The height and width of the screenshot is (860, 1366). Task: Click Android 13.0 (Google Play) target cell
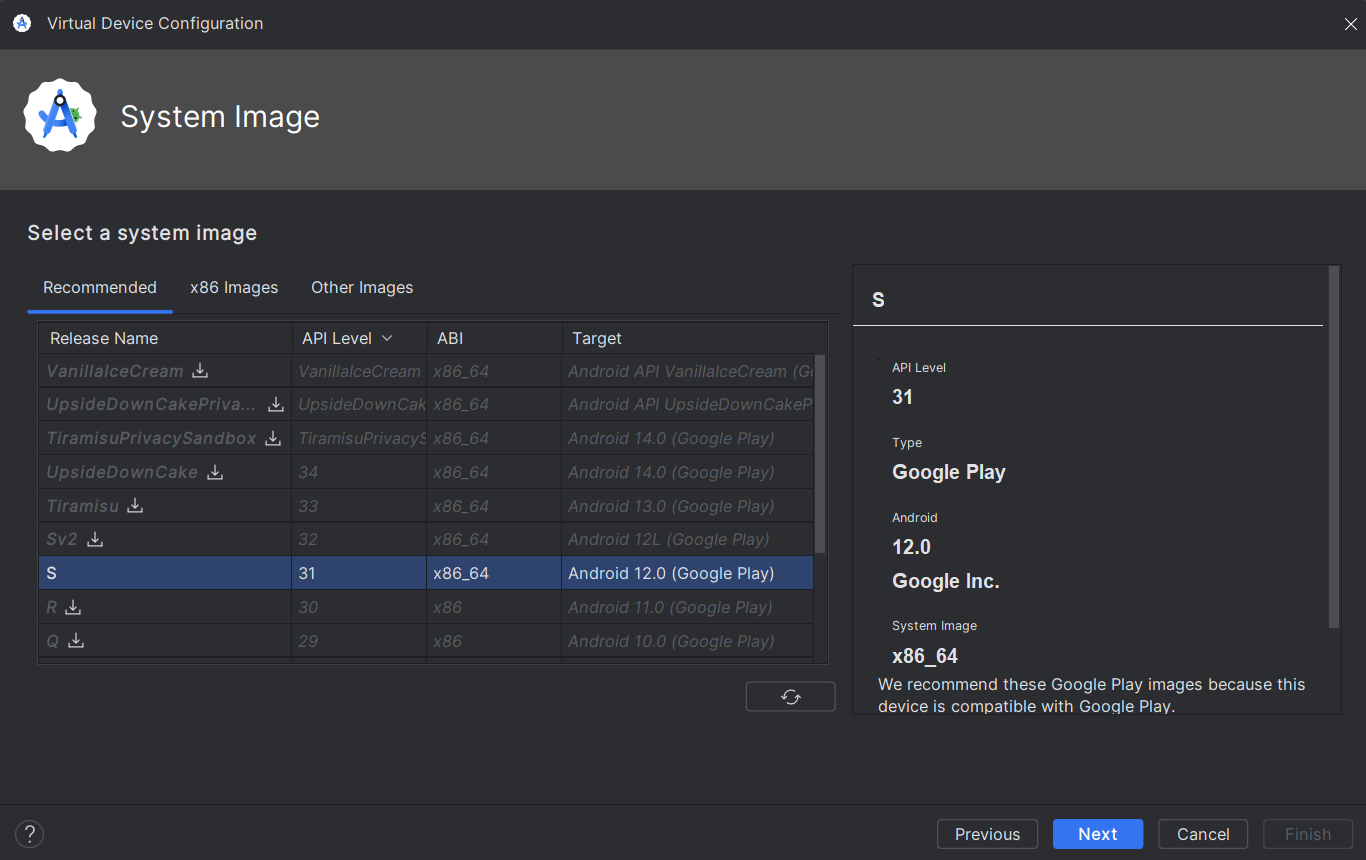point(688,506)
